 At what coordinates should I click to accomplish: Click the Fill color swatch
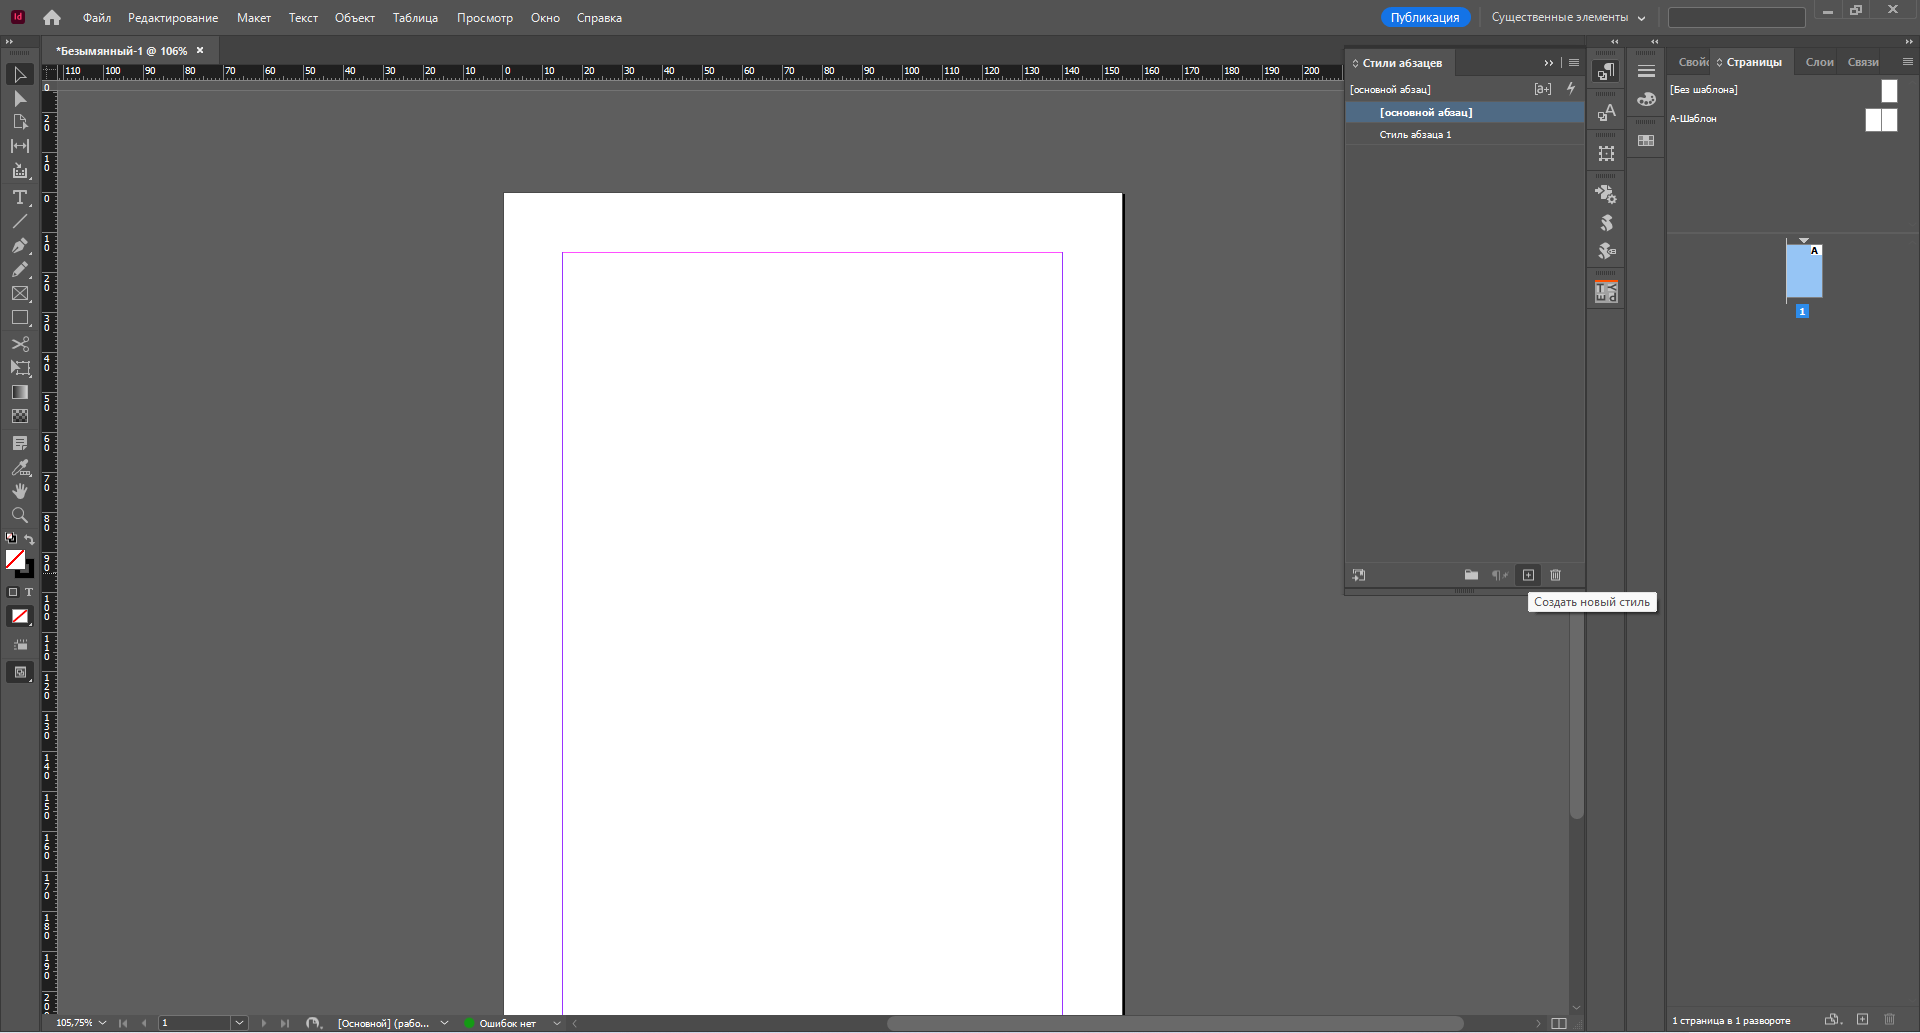pyautogui.click(x=15, y=560)
